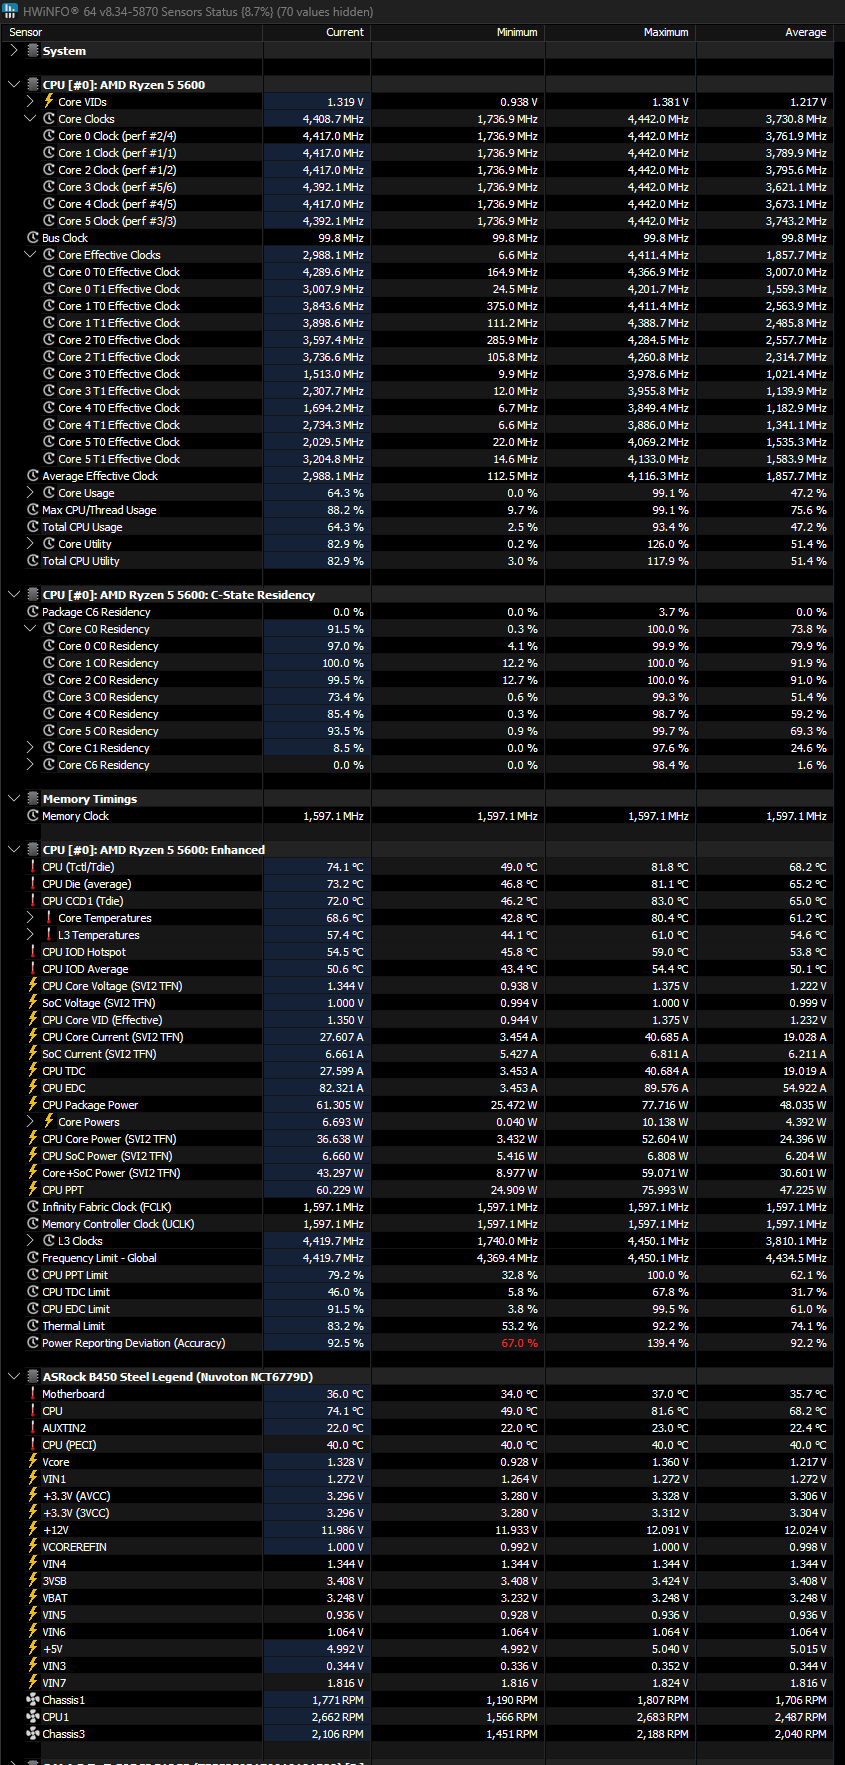Select the +3.3V (AVCC) row
Viewport: 845px width, 1765px height.
pos(417,1495)
